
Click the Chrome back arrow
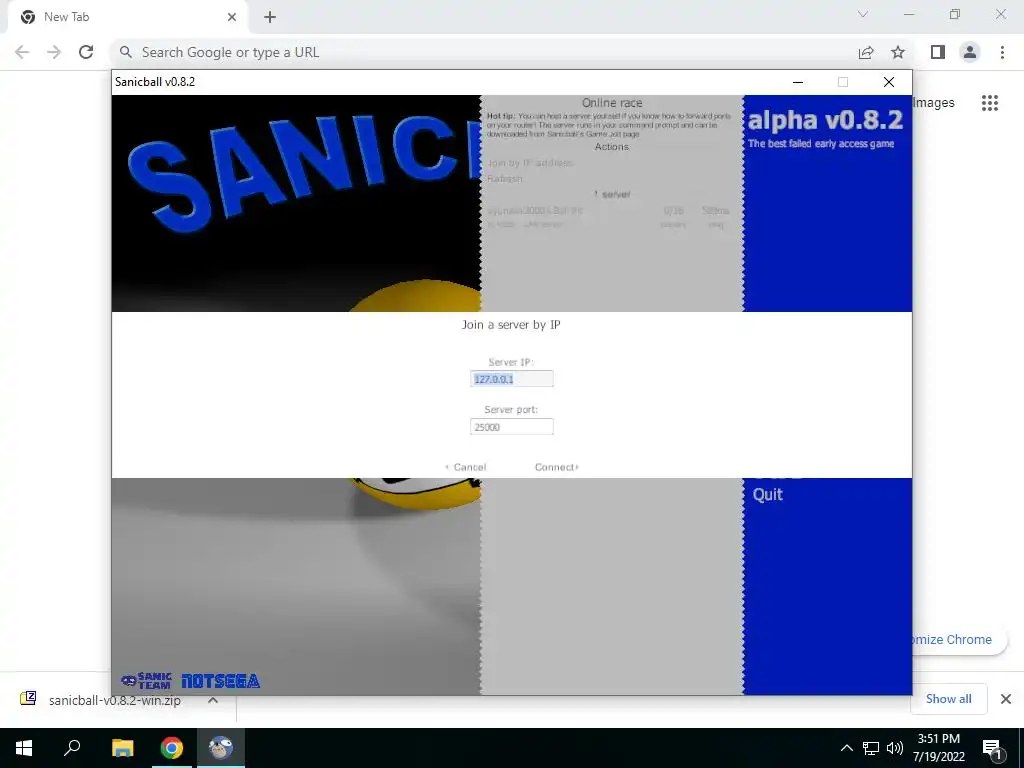(x=22, y=52)
